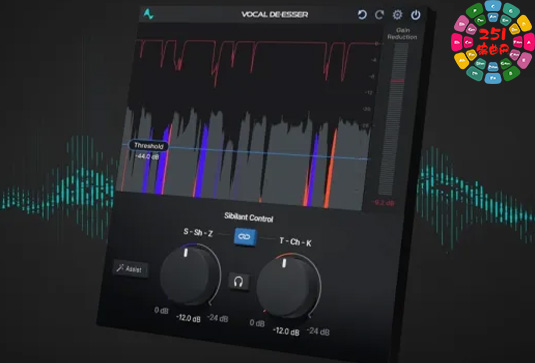535x363 pixels.
Task: Click the Sibilant Control heading
Action: click(249, 217)
